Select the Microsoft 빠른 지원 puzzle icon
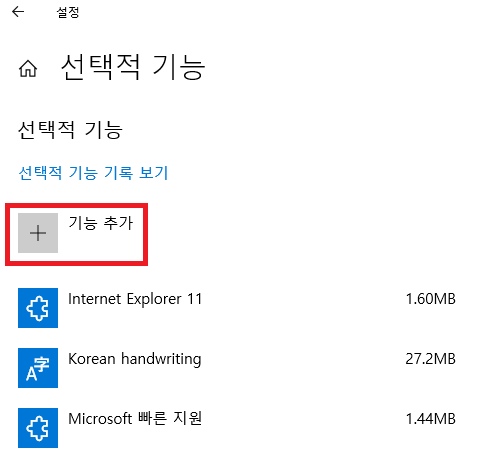The width and height of the screenshot is (484, 458). tap(38, 428)
